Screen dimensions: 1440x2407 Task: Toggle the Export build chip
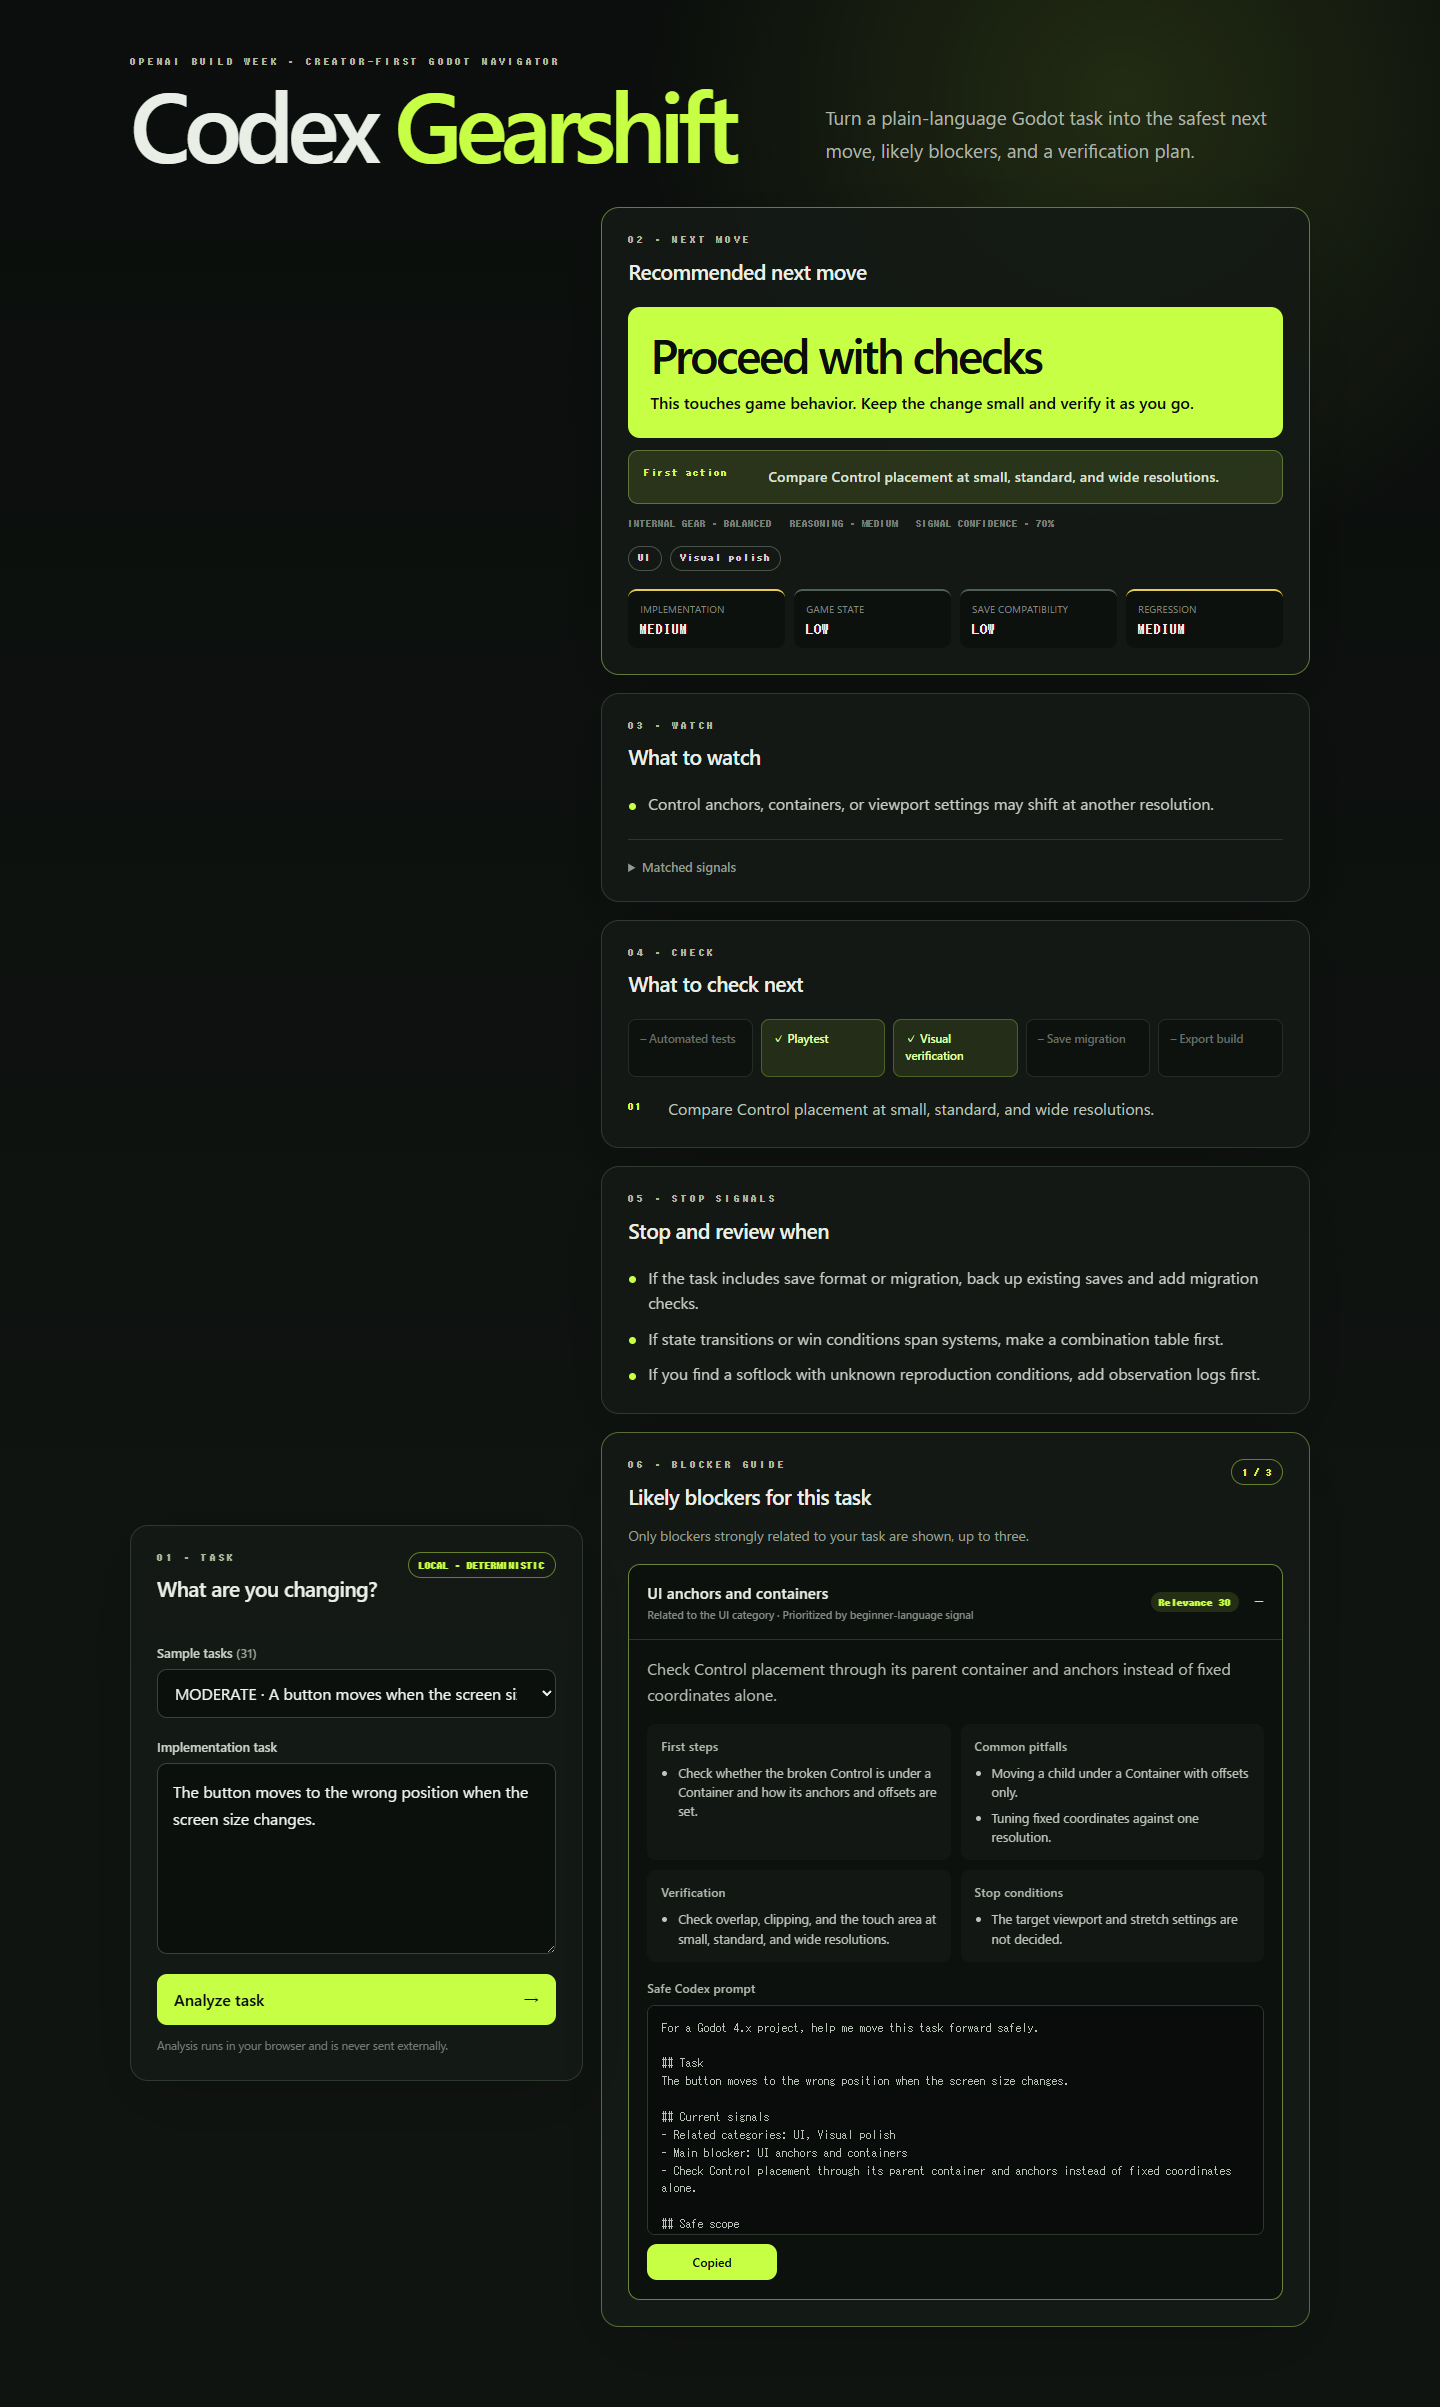click(x=1220, y=1048)
